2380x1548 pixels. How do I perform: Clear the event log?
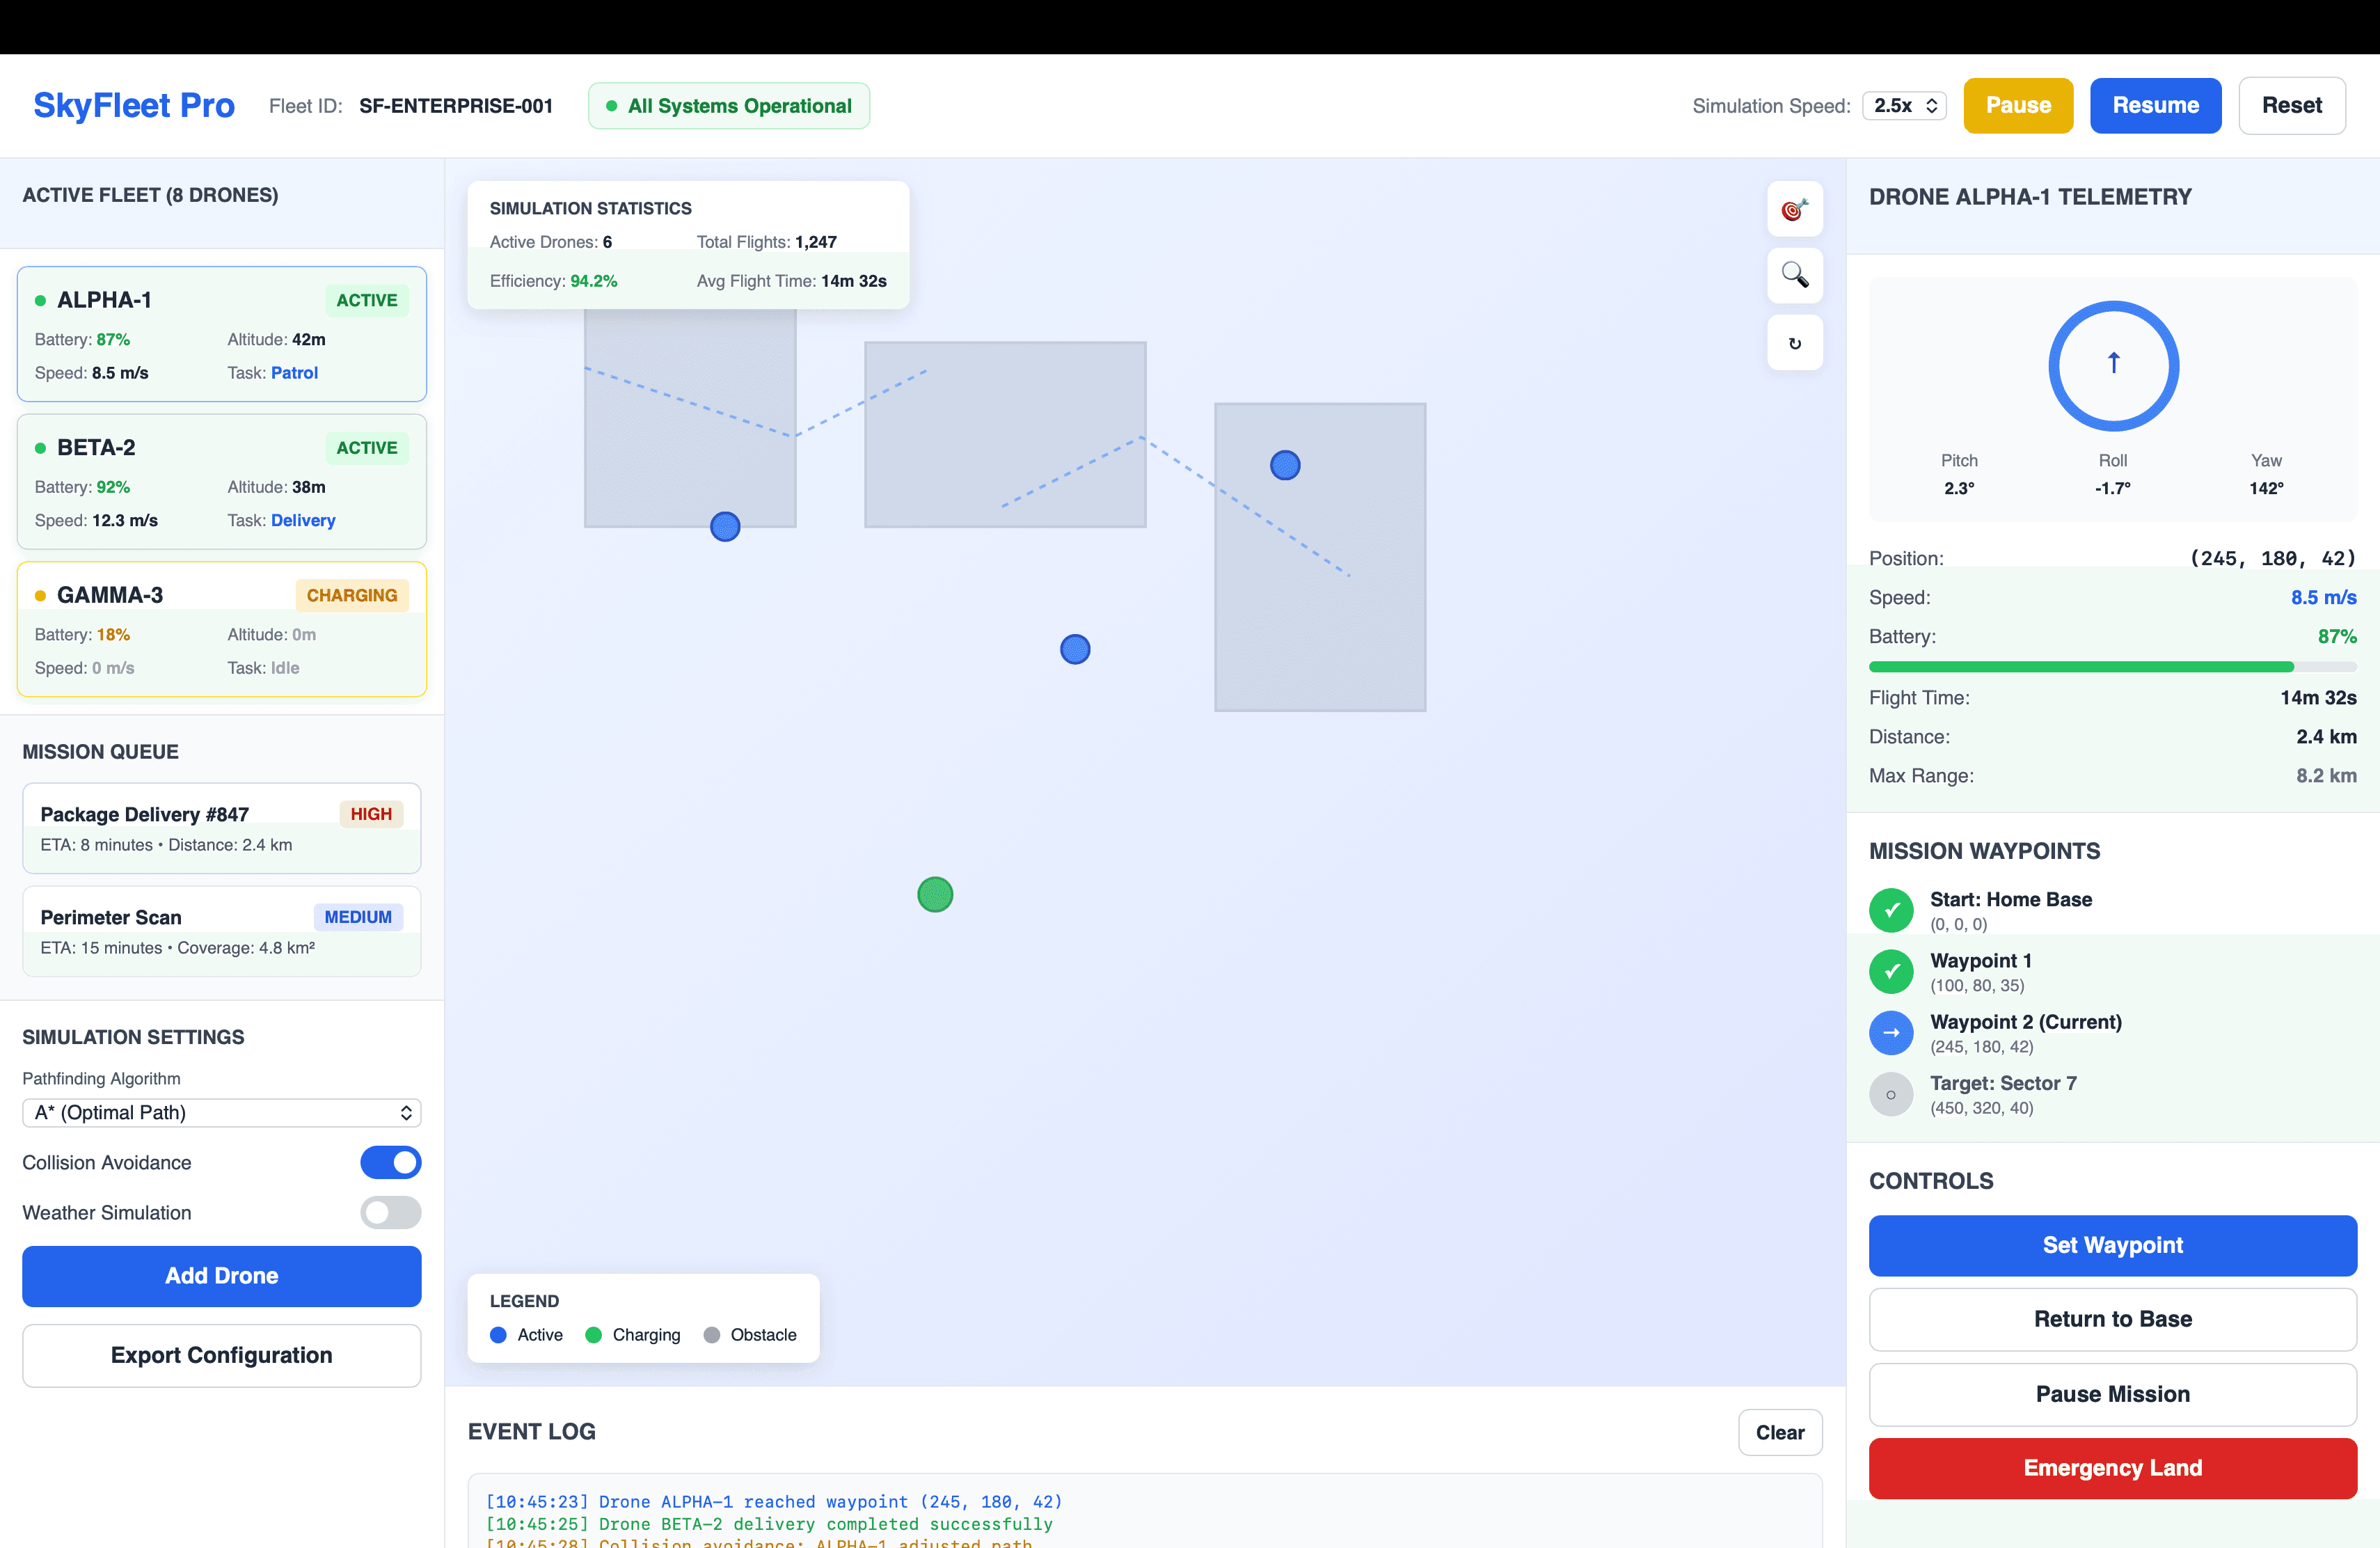[x=1779, y=1432]
